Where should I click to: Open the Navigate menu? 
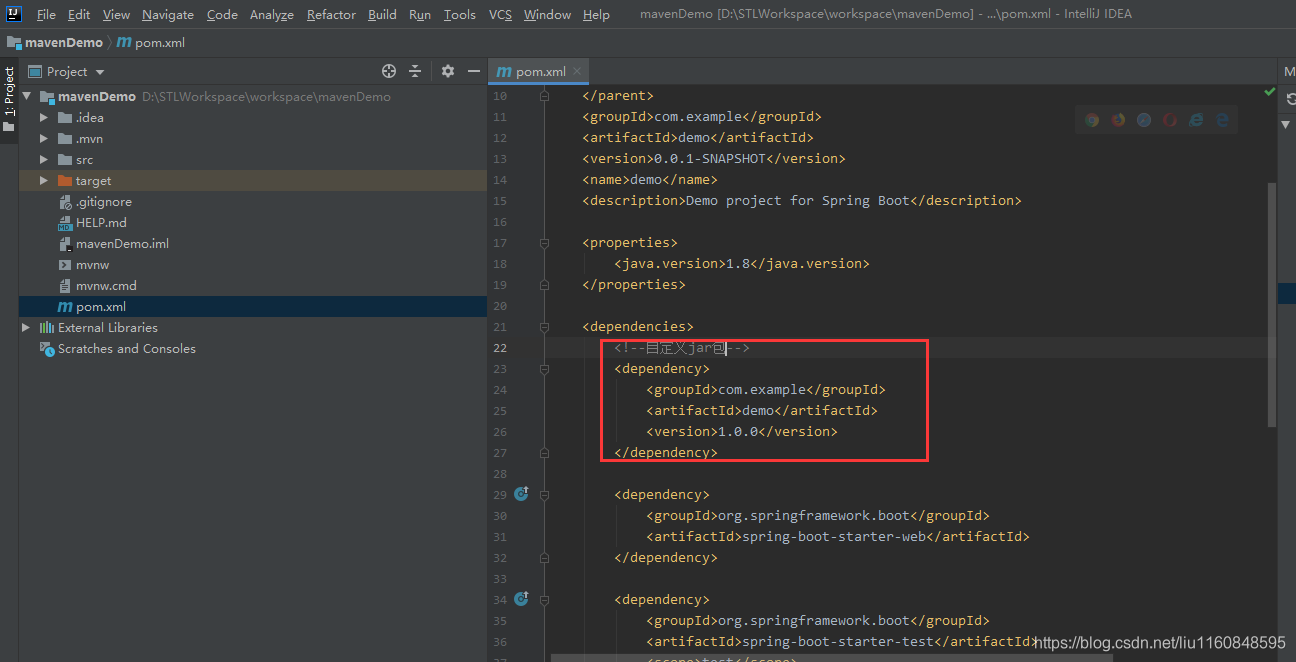coord(168,14)
